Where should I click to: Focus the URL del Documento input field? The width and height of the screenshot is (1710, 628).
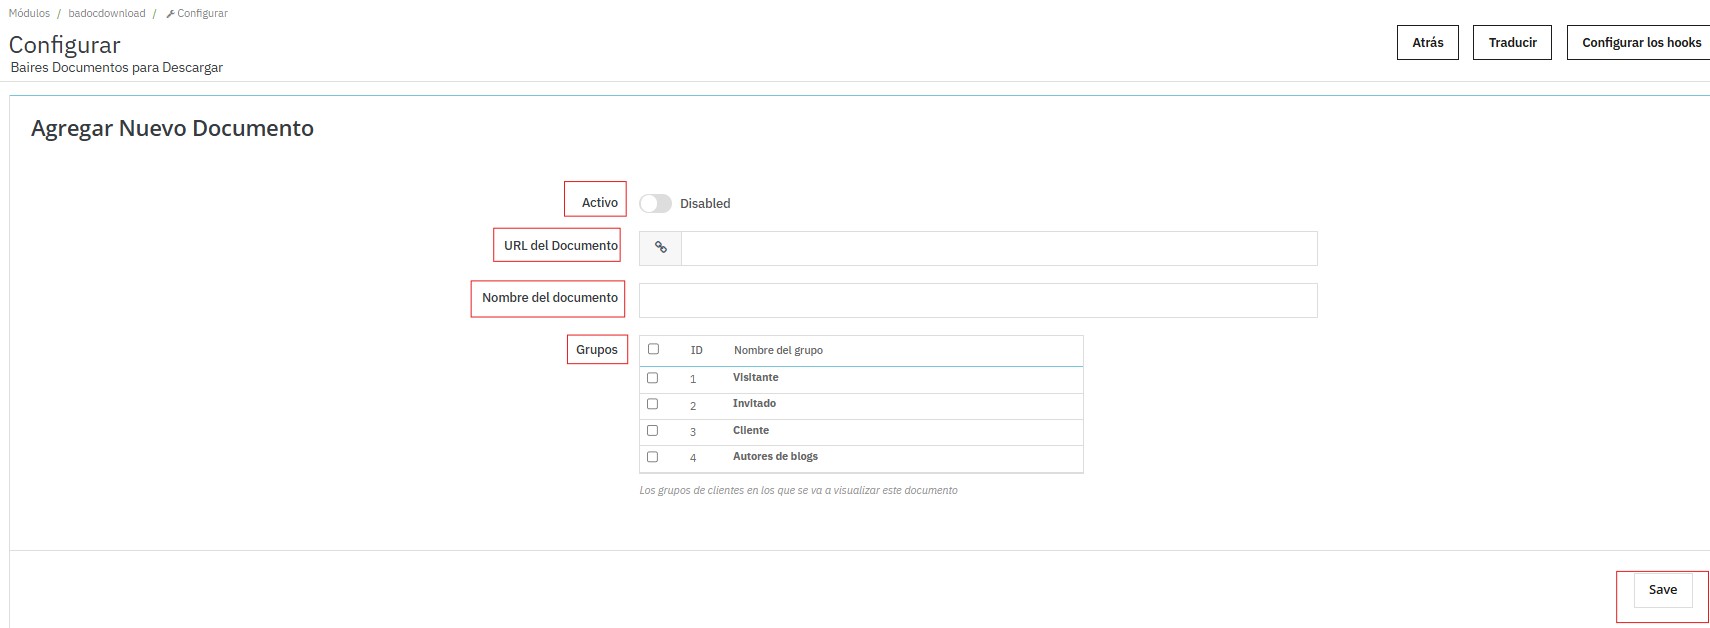pyautogui.click(x=998, y=248)
